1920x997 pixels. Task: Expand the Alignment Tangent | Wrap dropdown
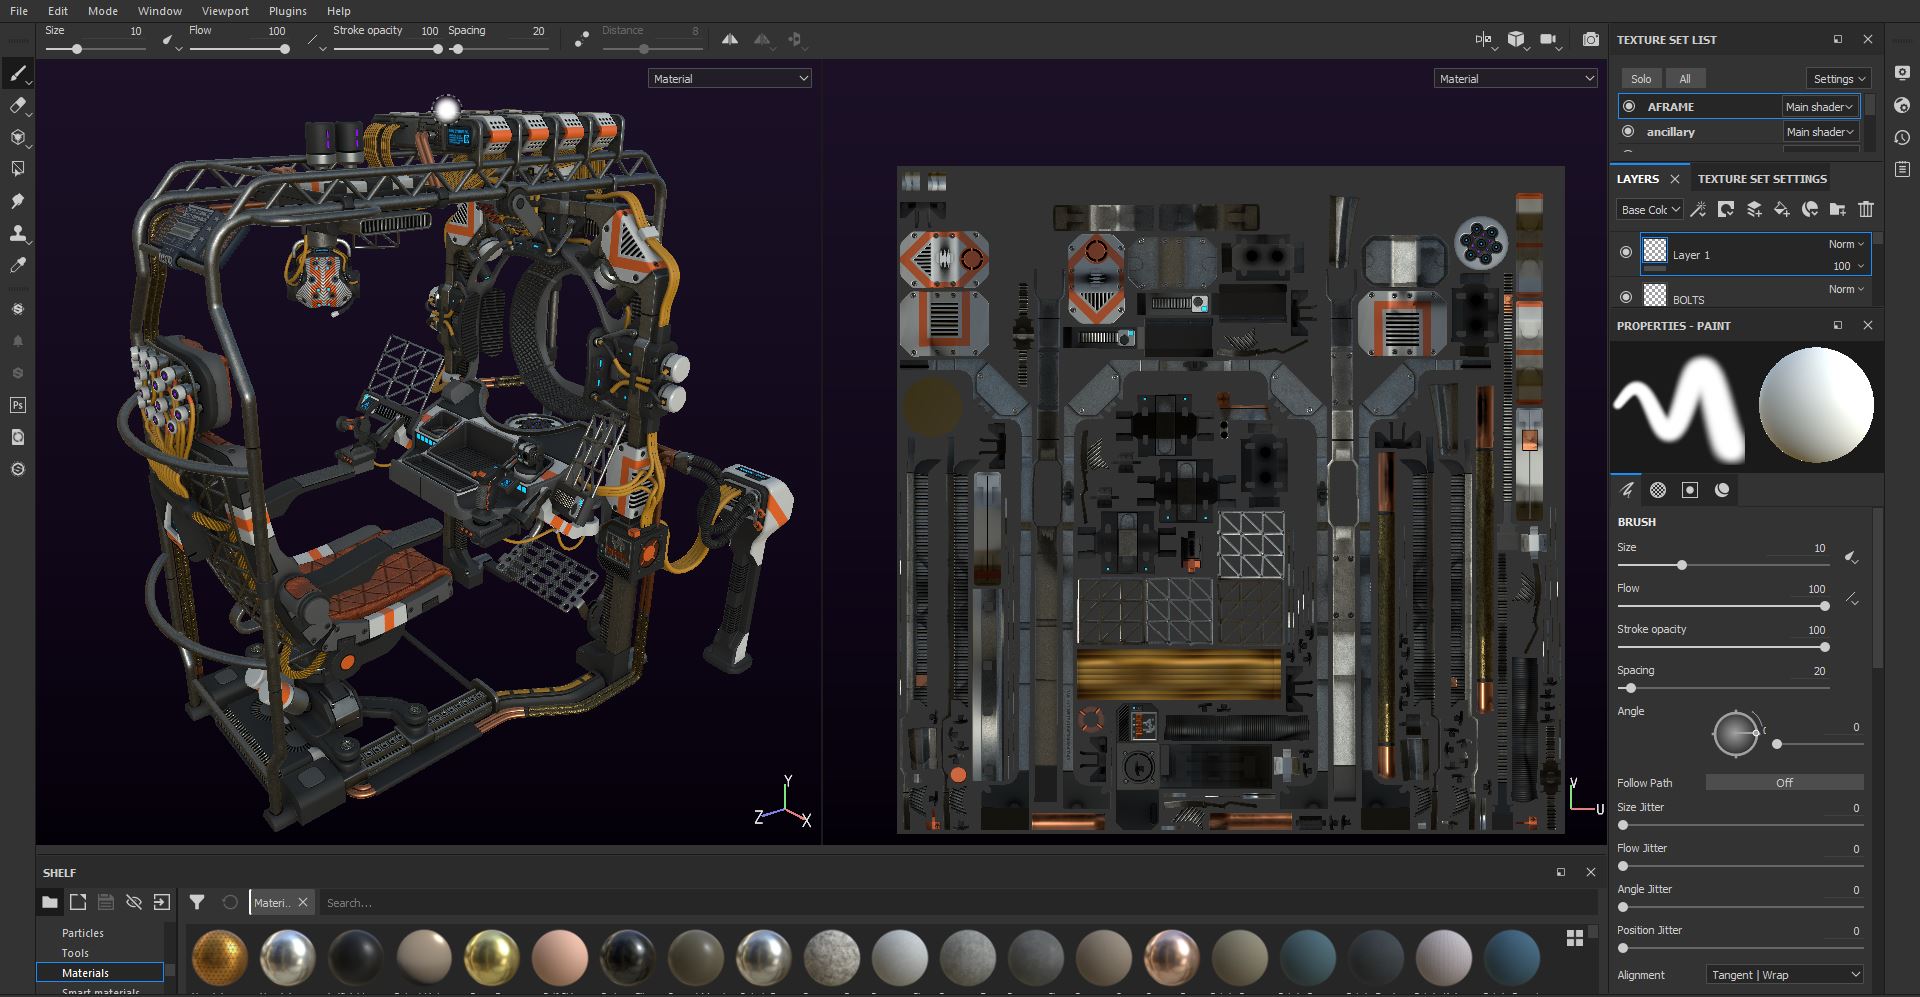[1784, 975]
